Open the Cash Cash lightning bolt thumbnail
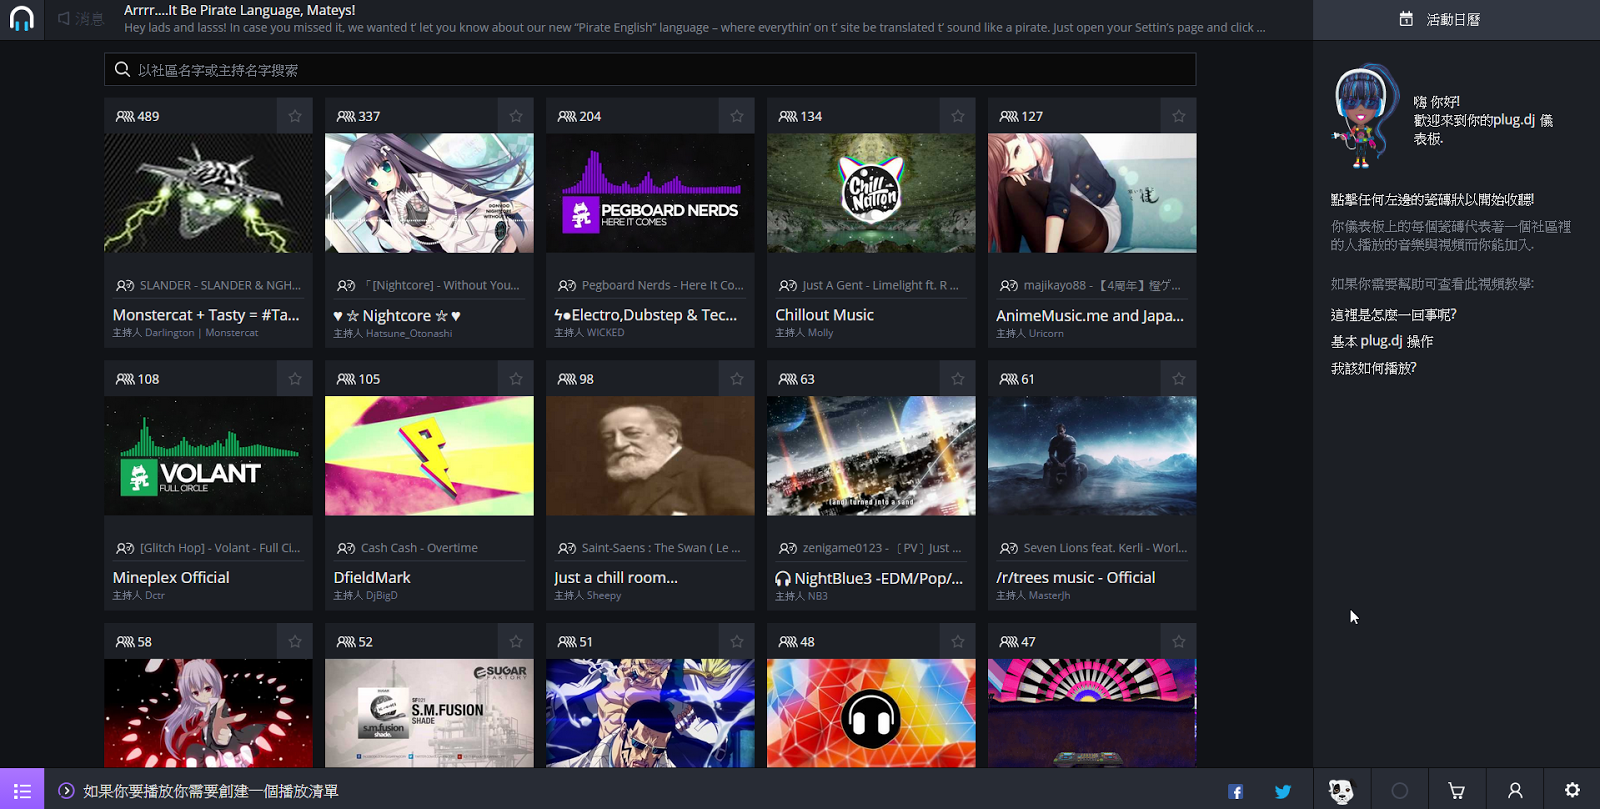 pyautogui.click(x=429, y=456)
